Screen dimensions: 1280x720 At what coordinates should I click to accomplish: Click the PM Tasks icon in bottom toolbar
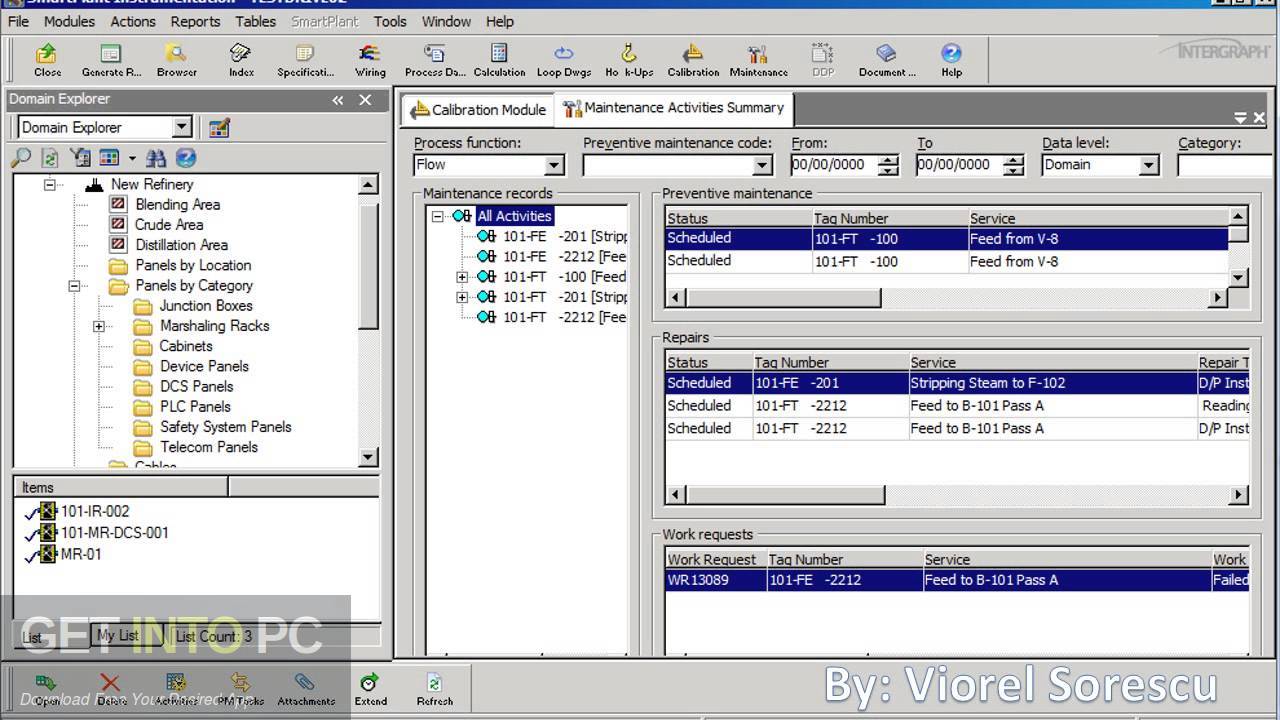pyautogui.click(x=240, y=689)
